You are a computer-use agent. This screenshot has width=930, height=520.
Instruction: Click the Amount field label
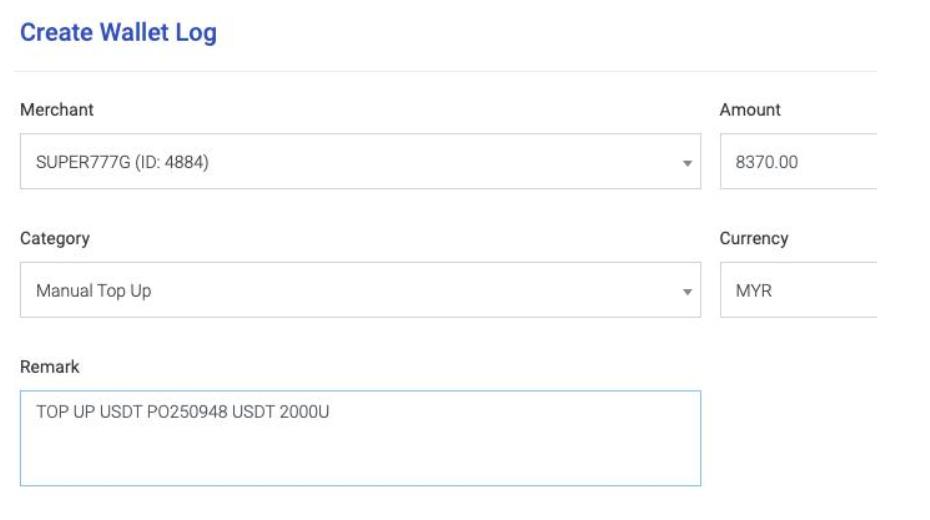(750, 110)
